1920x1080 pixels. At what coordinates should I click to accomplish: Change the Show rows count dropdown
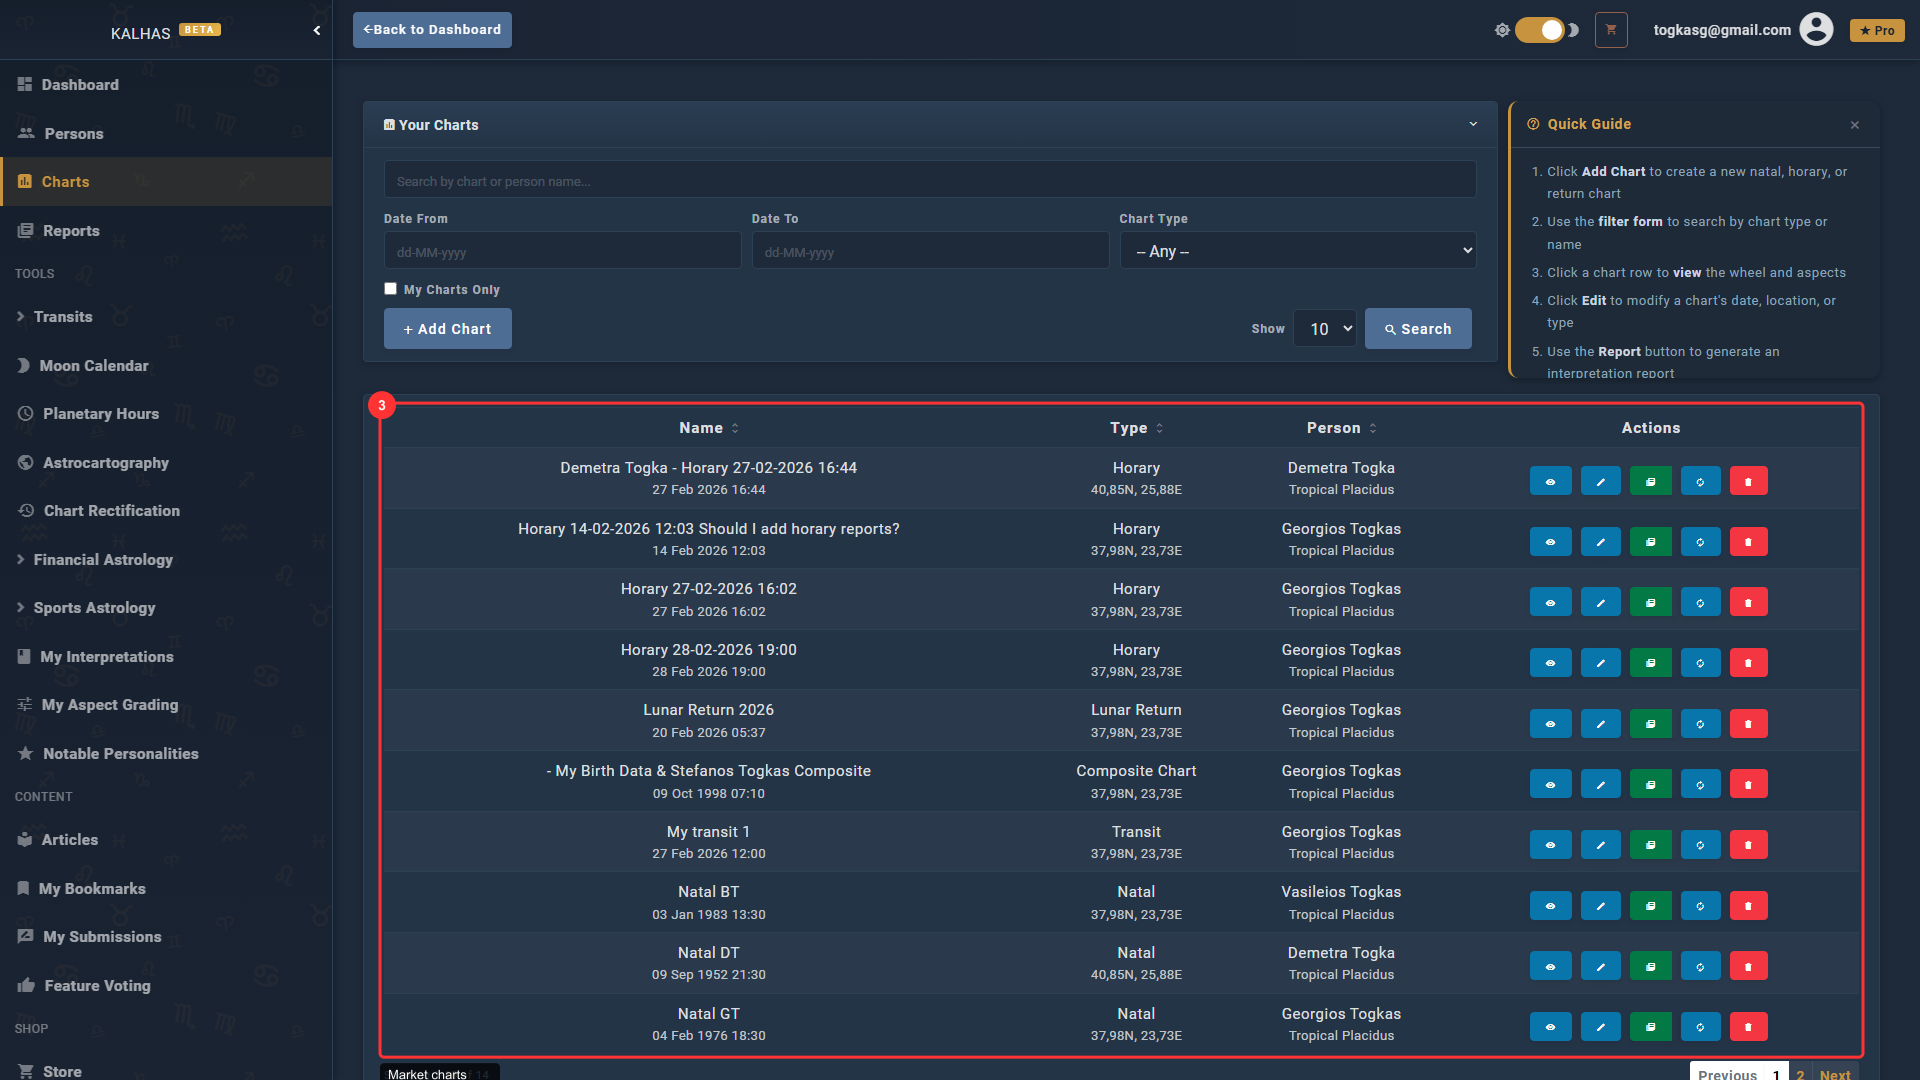pyautogui.click(x=1324, y=329)
